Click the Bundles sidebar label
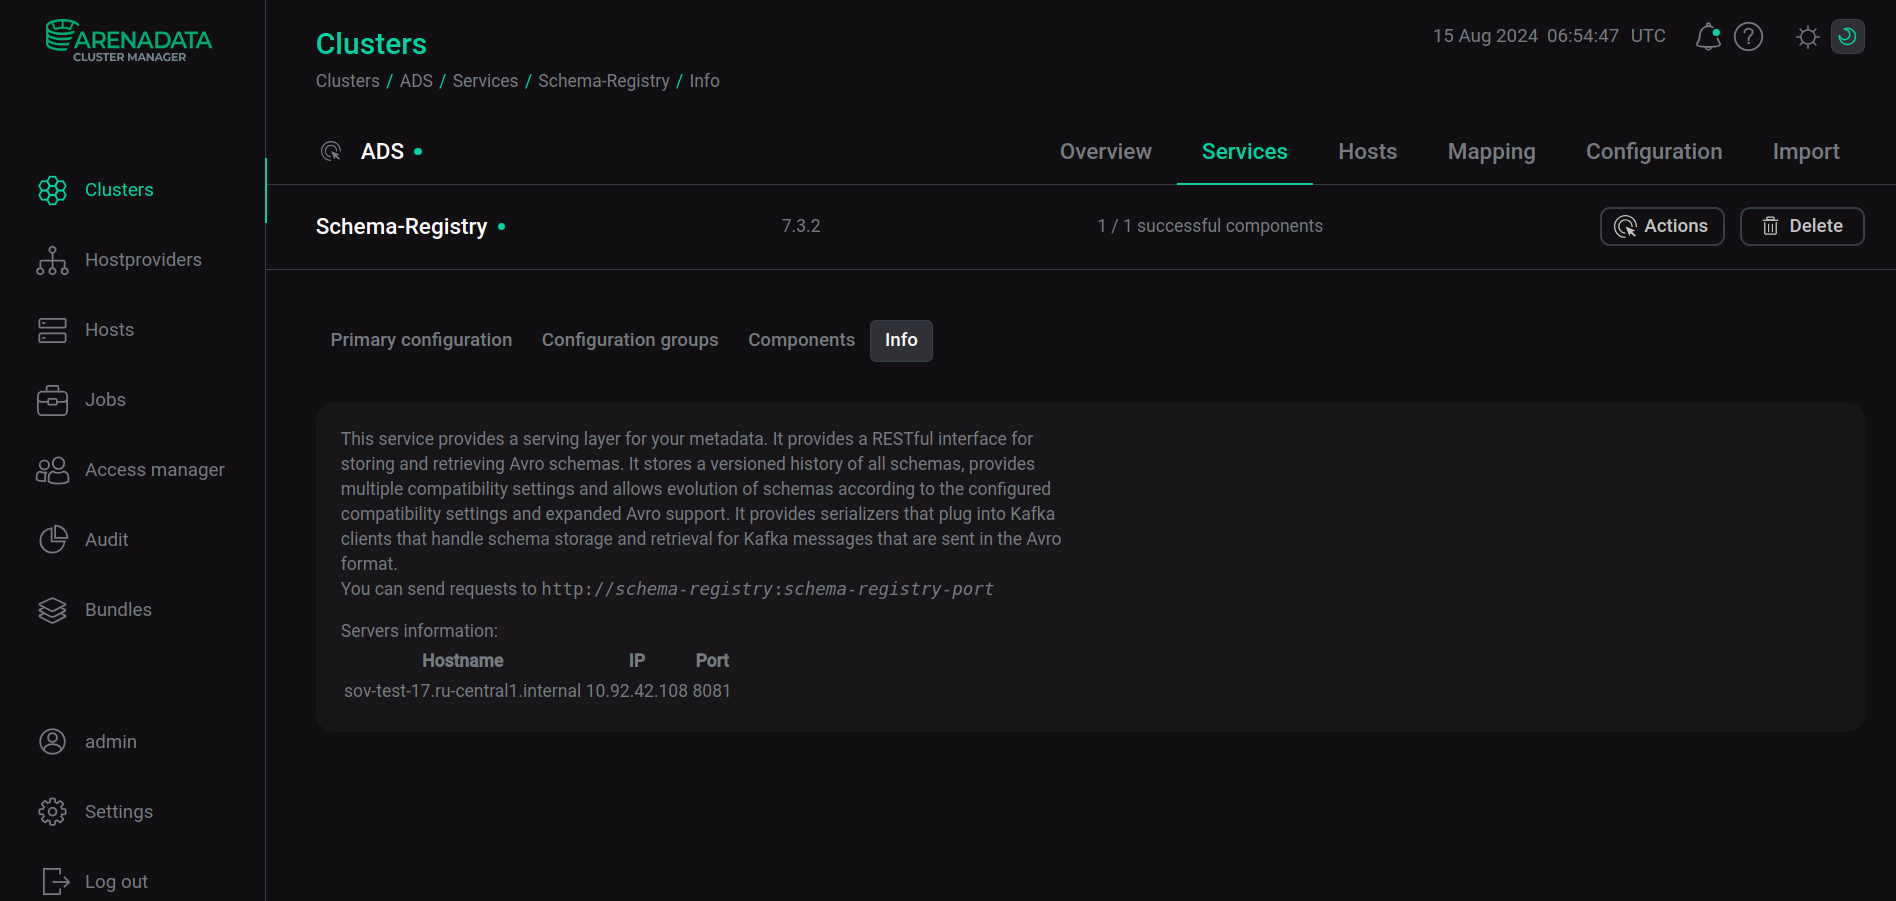 coord(118,610)
